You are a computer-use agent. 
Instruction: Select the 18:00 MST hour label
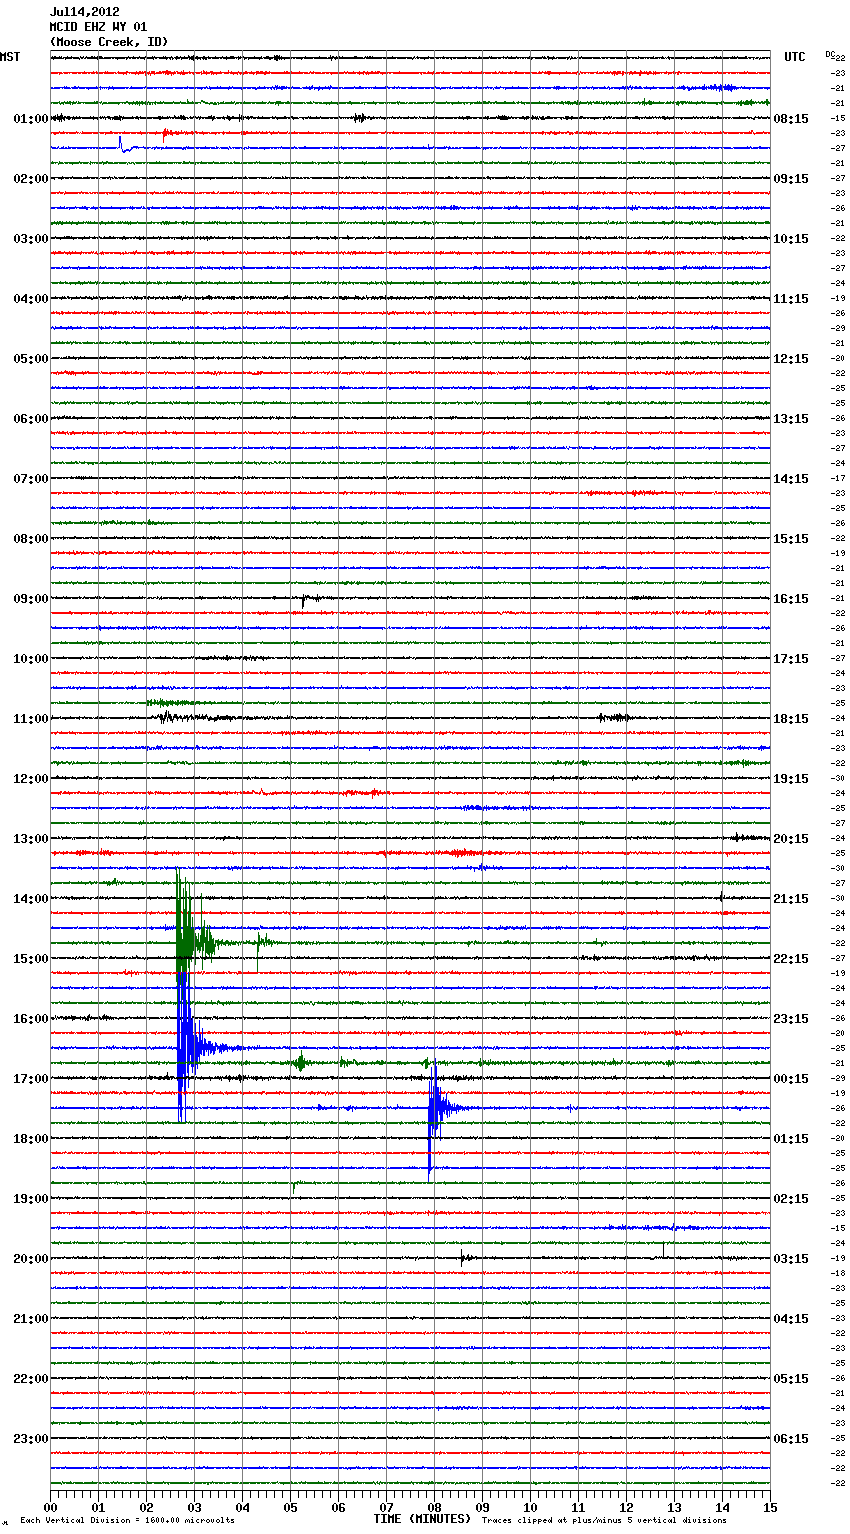pos(31,1139)
